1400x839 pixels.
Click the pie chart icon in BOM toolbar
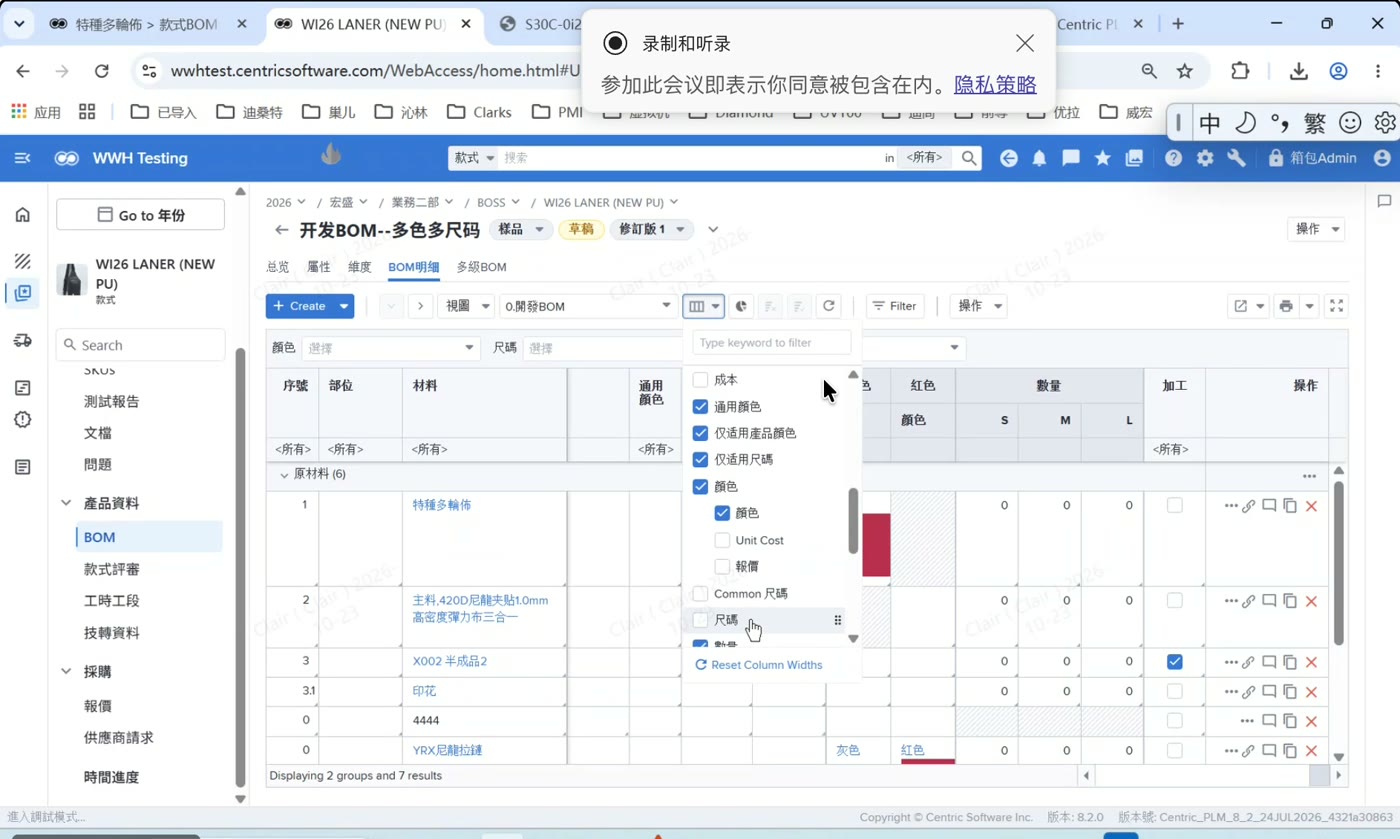point(741,306)
